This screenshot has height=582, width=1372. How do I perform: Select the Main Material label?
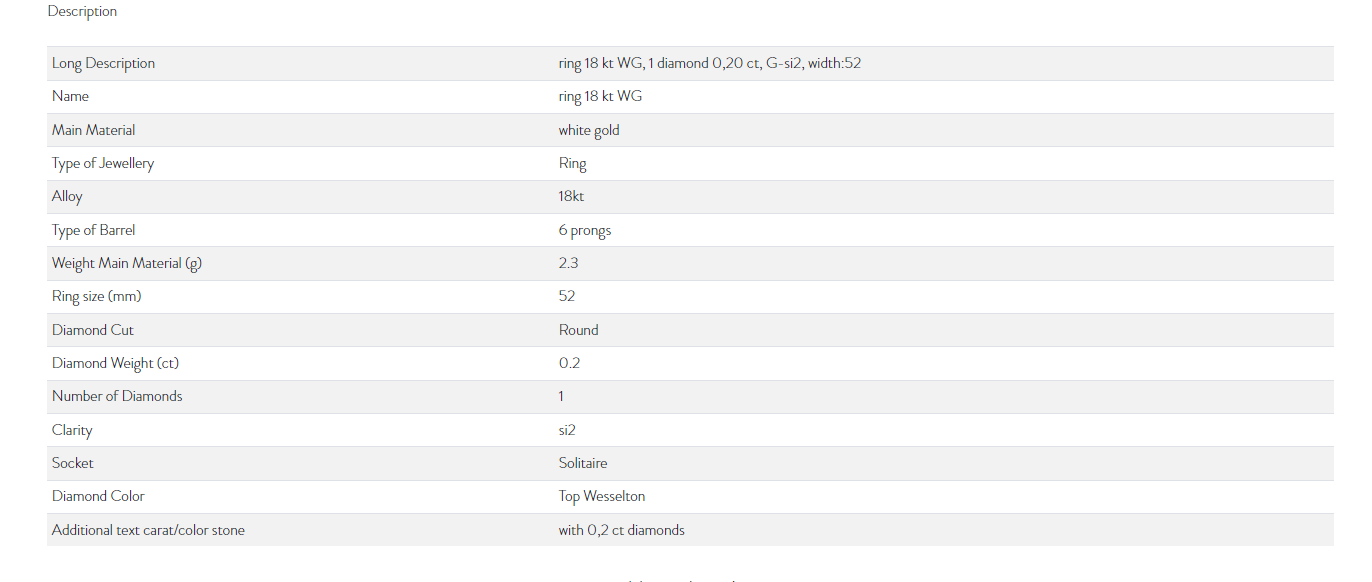coord(93,130)
